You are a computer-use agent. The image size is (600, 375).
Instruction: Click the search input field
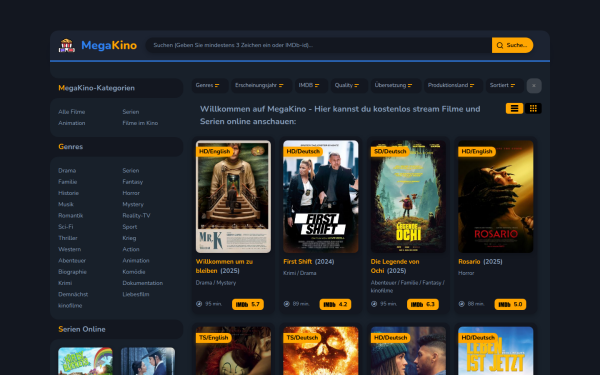[318, 45]
